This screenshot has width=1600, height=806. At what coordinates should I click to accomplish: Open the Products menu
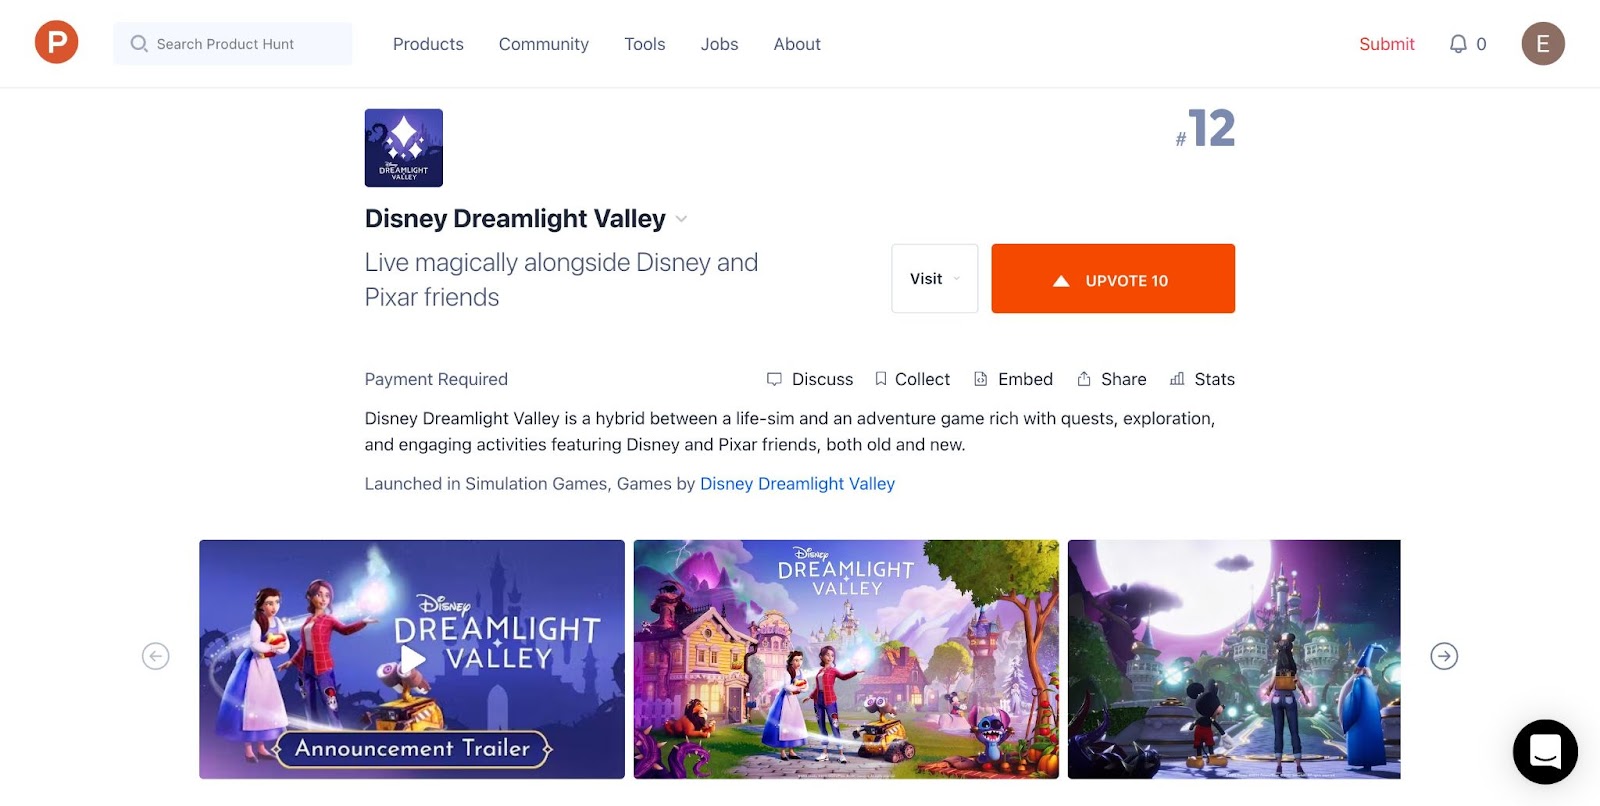pos(428,44)
